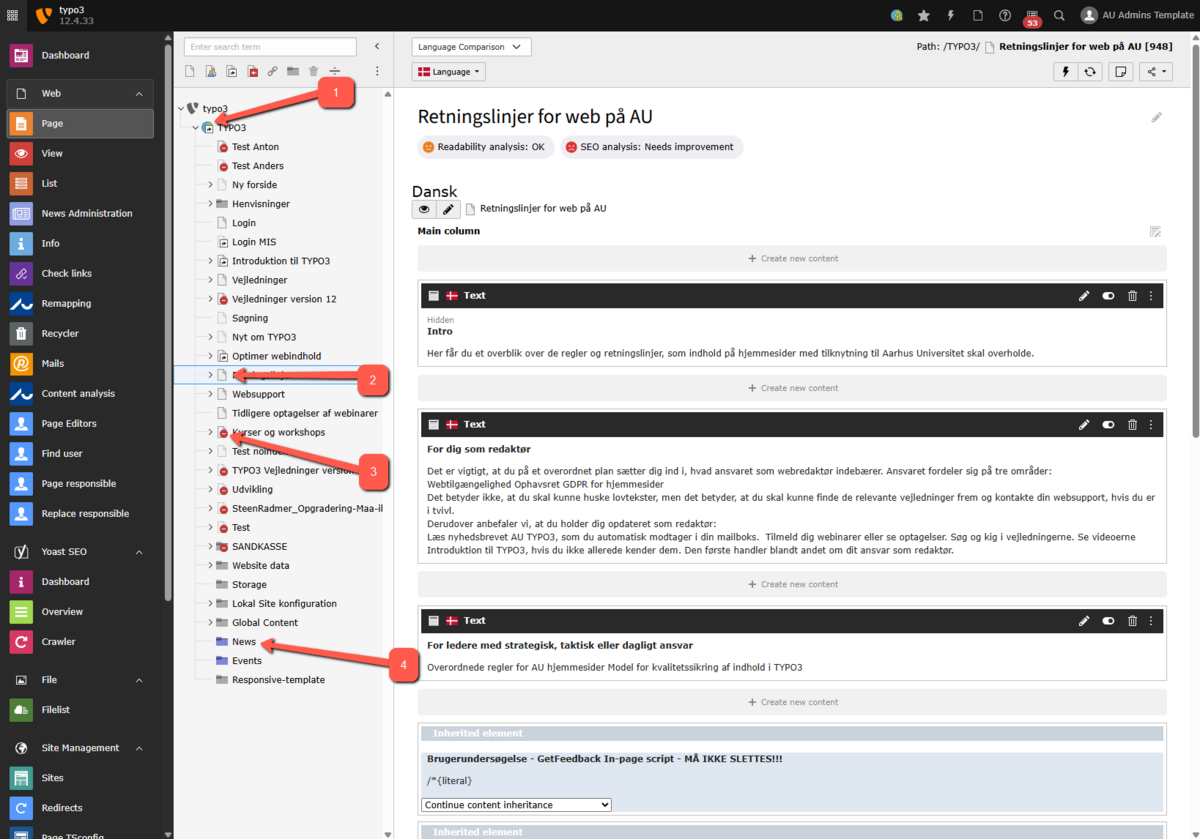This screenshot has height=839, width=1200.
Task: Click the backend user section page icon
Action: (x=211, y=71)
